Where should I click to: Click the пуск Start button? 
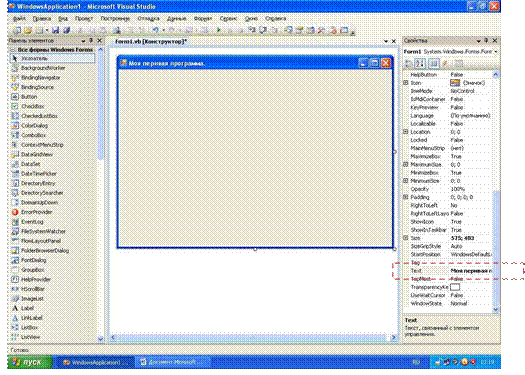pyautogui.click(x=29, y=362)
